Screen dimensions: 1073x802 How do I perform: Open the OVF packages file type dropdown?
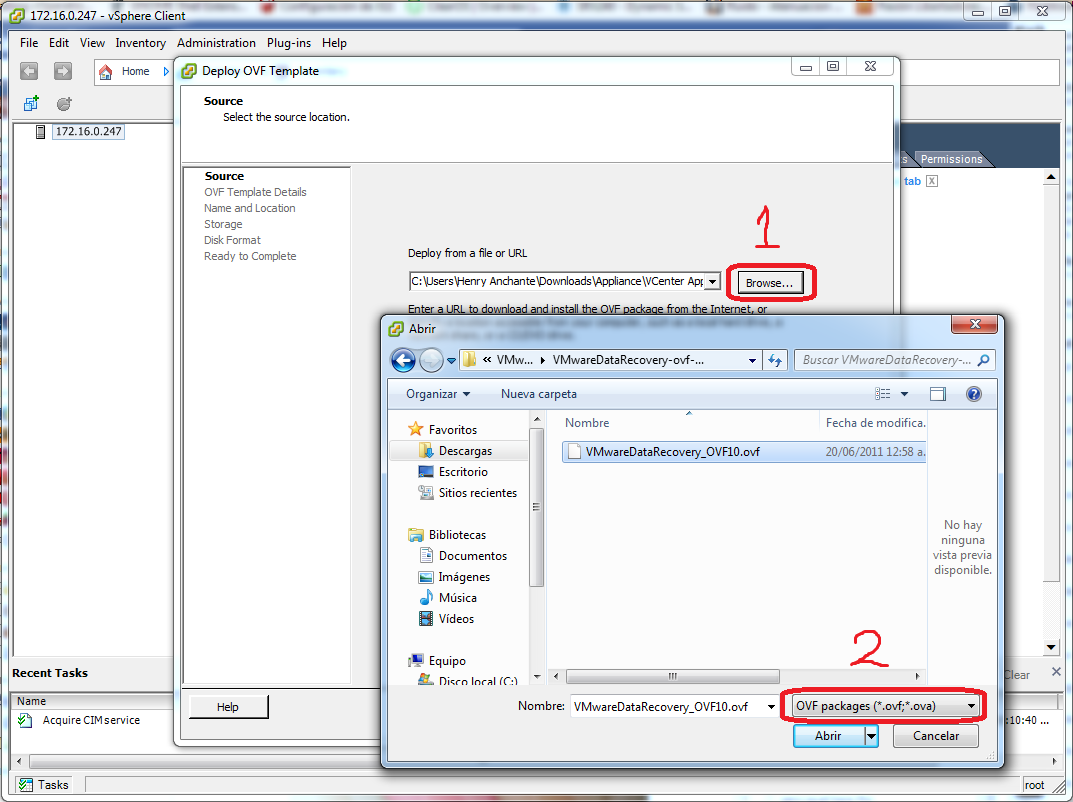[968, 705]
